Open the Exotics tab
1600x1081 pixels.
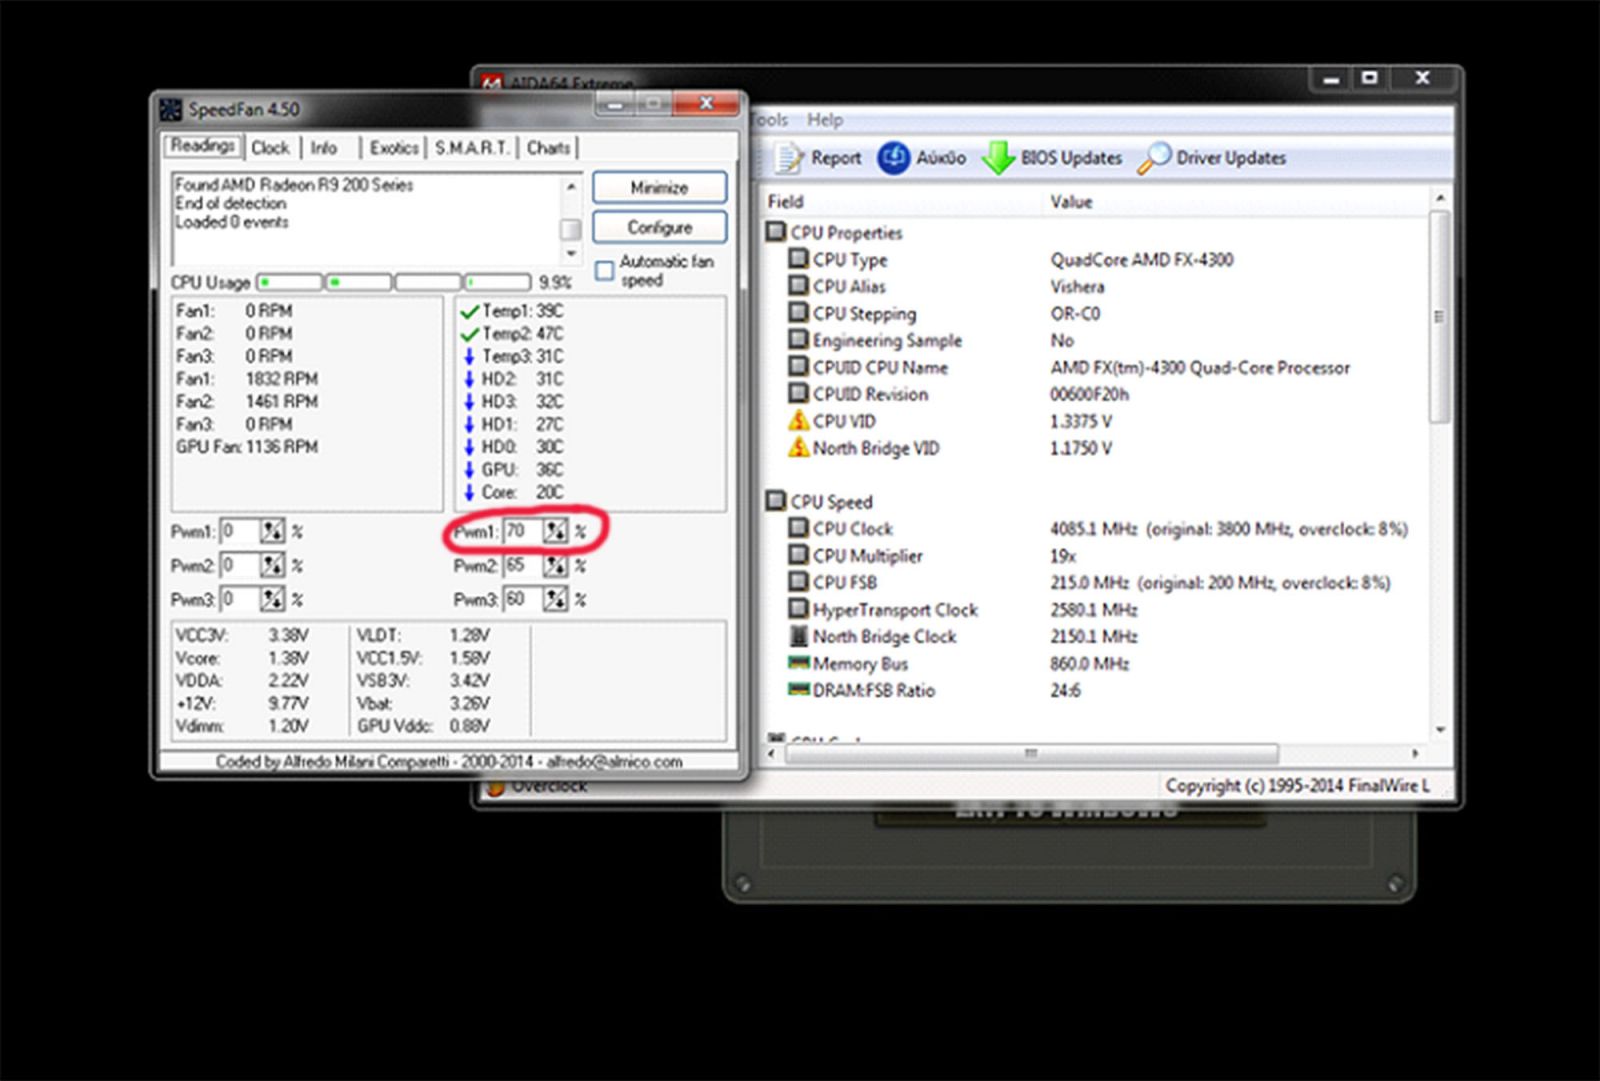point(394,148)
